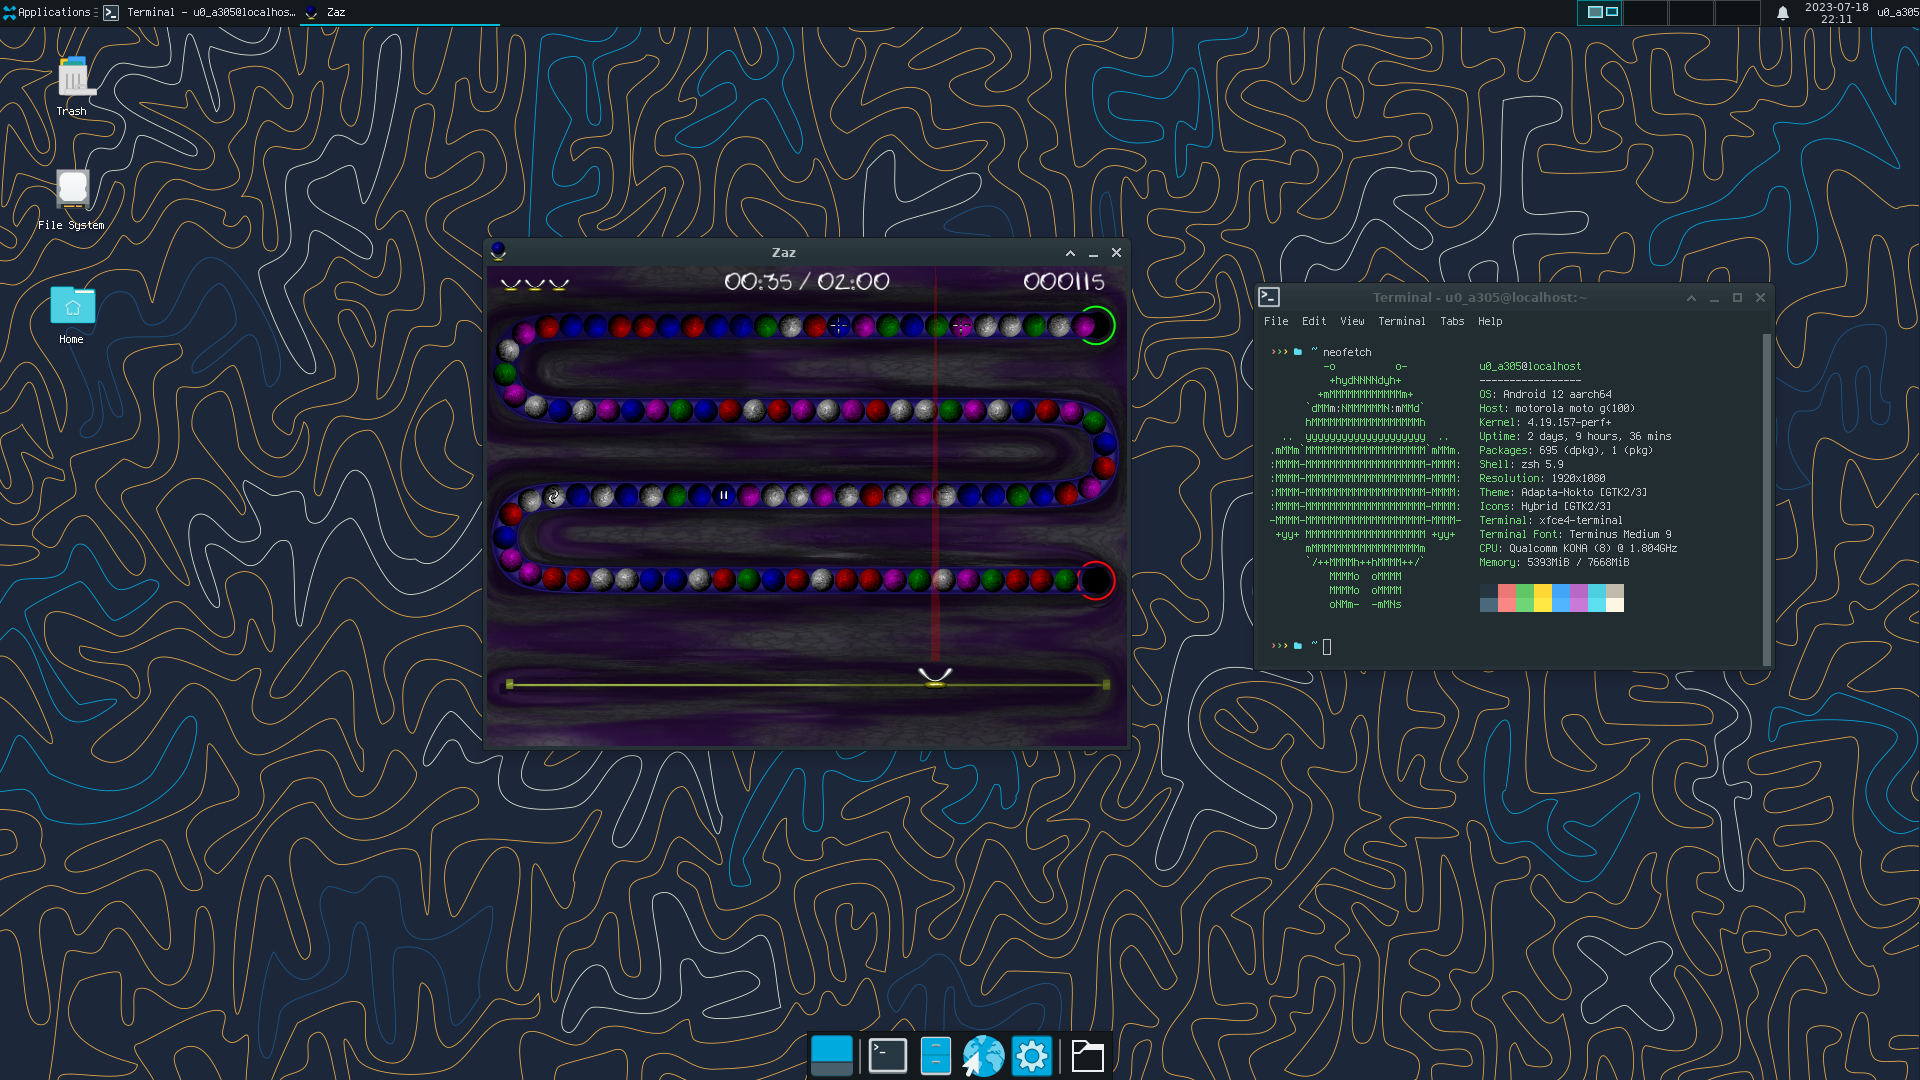1920x1080 pixels.
Task: Click the "CPU: Qualcomm KONA" line
Action: [1578, 548]
